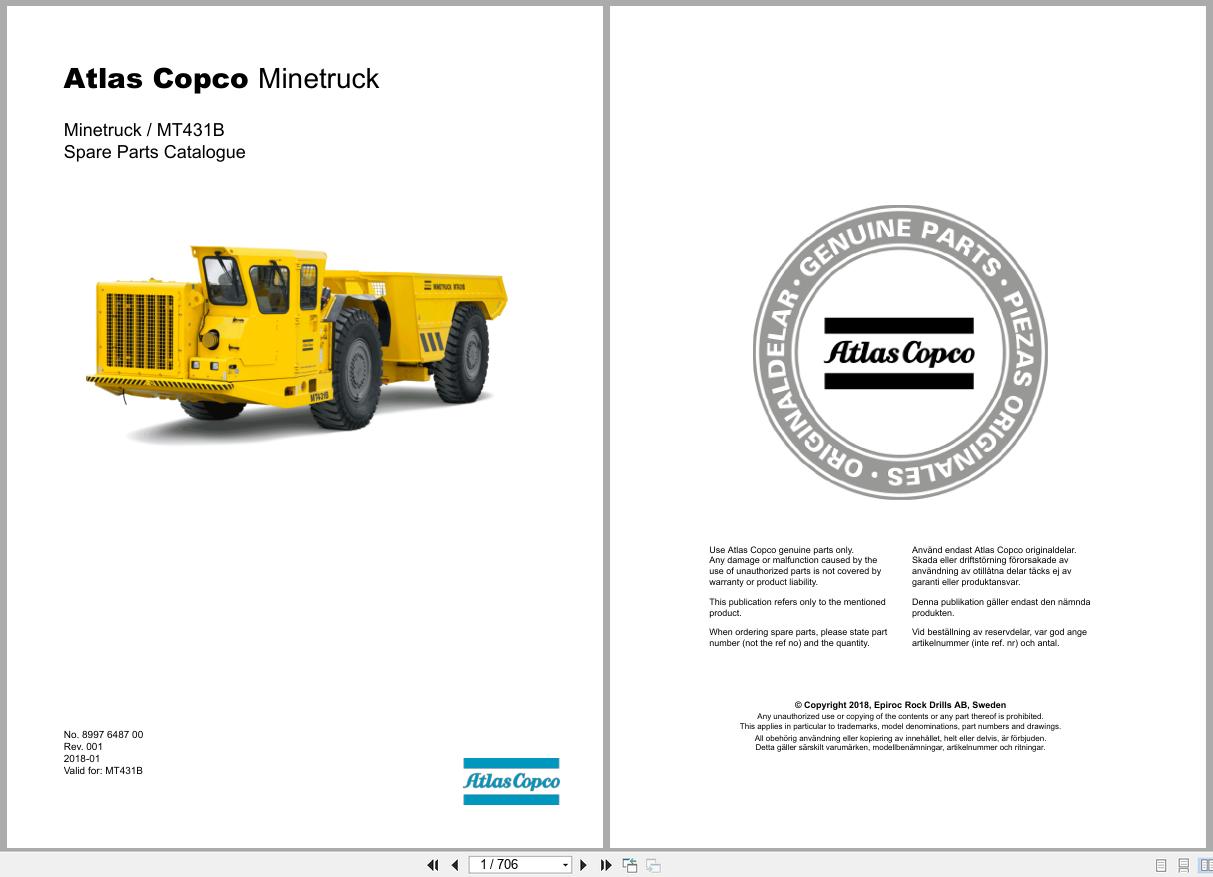Screen dimensions: 1213x877
Task: Expand the page selection combo box
Action: tap(565, 864)
